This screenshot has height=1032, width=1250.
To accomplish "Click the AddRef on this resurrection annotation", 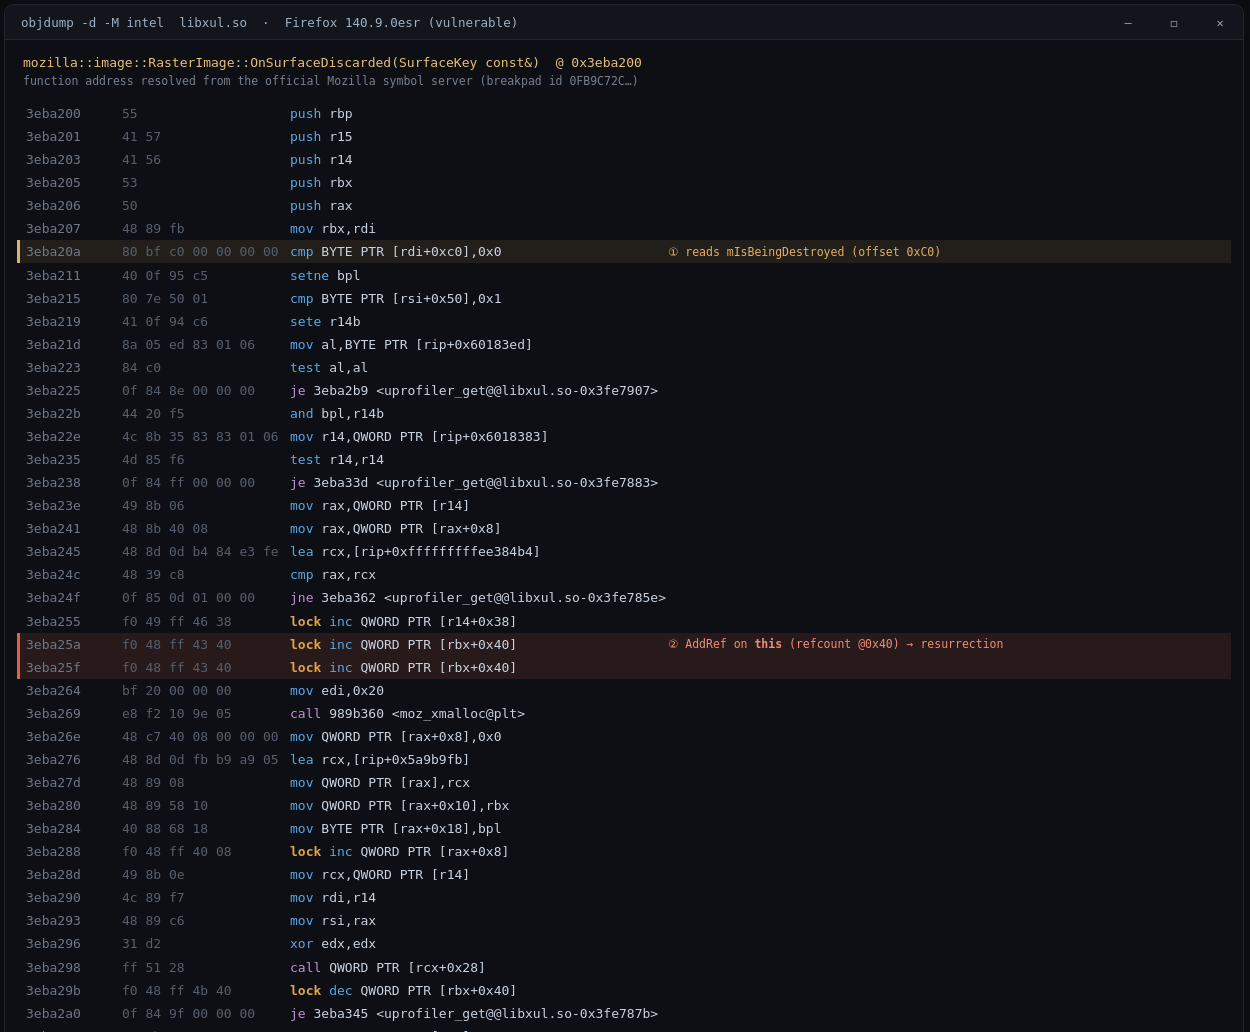I will (836, 644).
